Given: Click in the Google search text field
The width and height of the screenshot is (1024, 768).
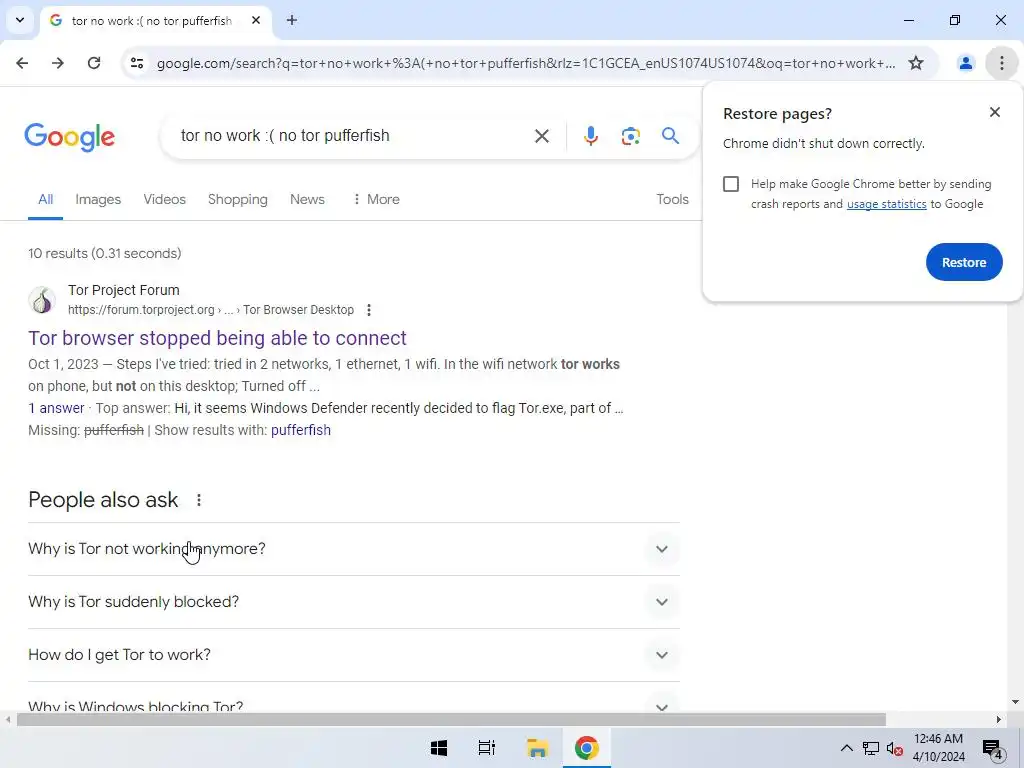Looking at the screenshot, I should (x=353, y=136).
